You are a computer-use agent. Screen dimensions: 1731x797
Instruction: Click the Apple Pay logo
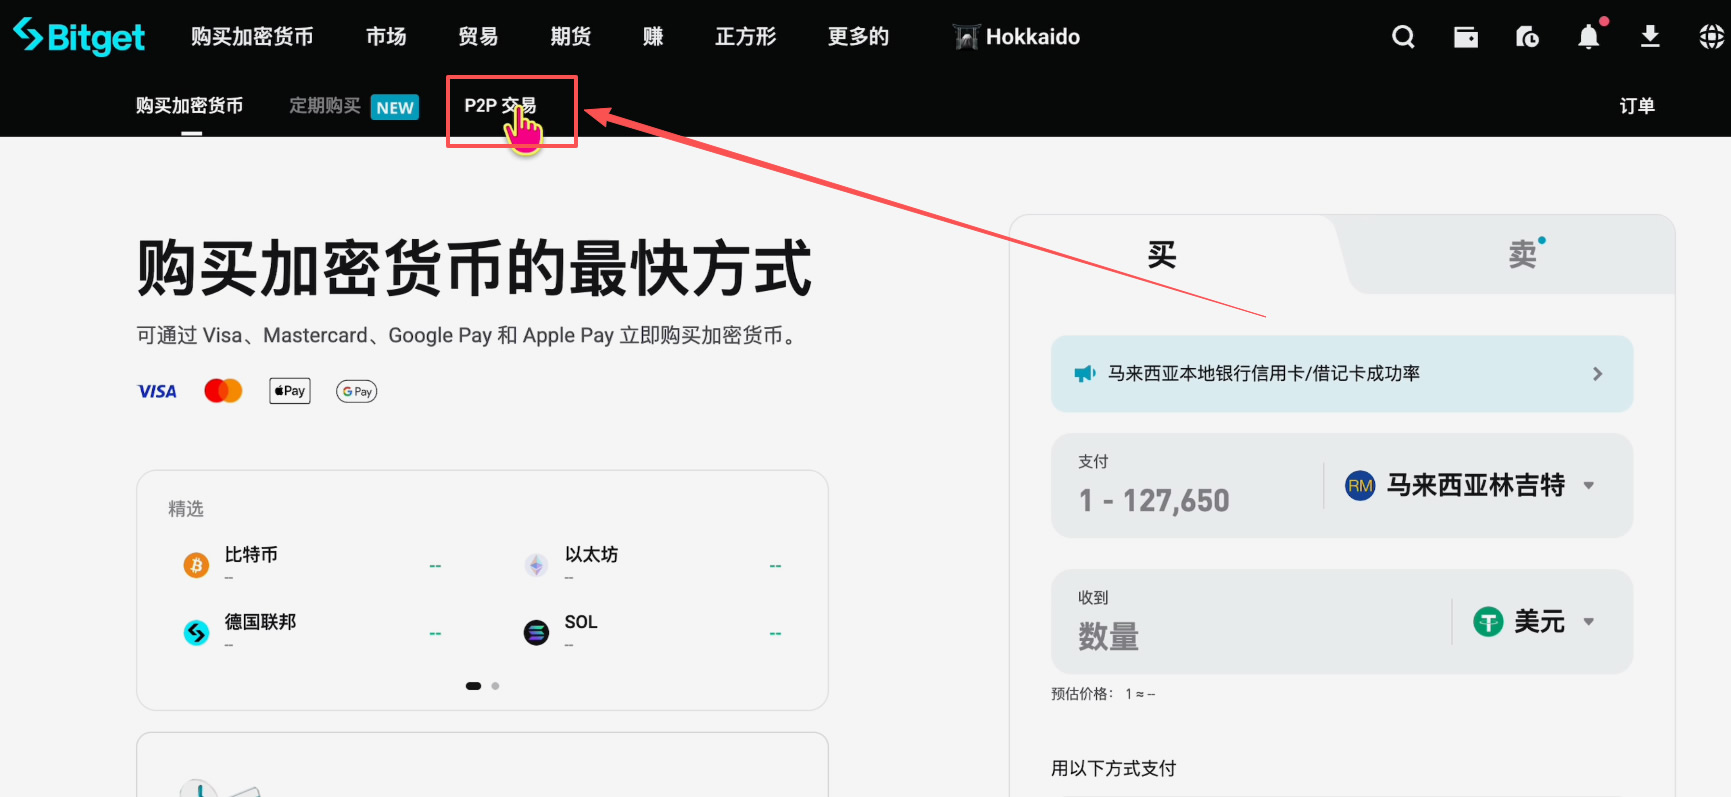(290, 391)
